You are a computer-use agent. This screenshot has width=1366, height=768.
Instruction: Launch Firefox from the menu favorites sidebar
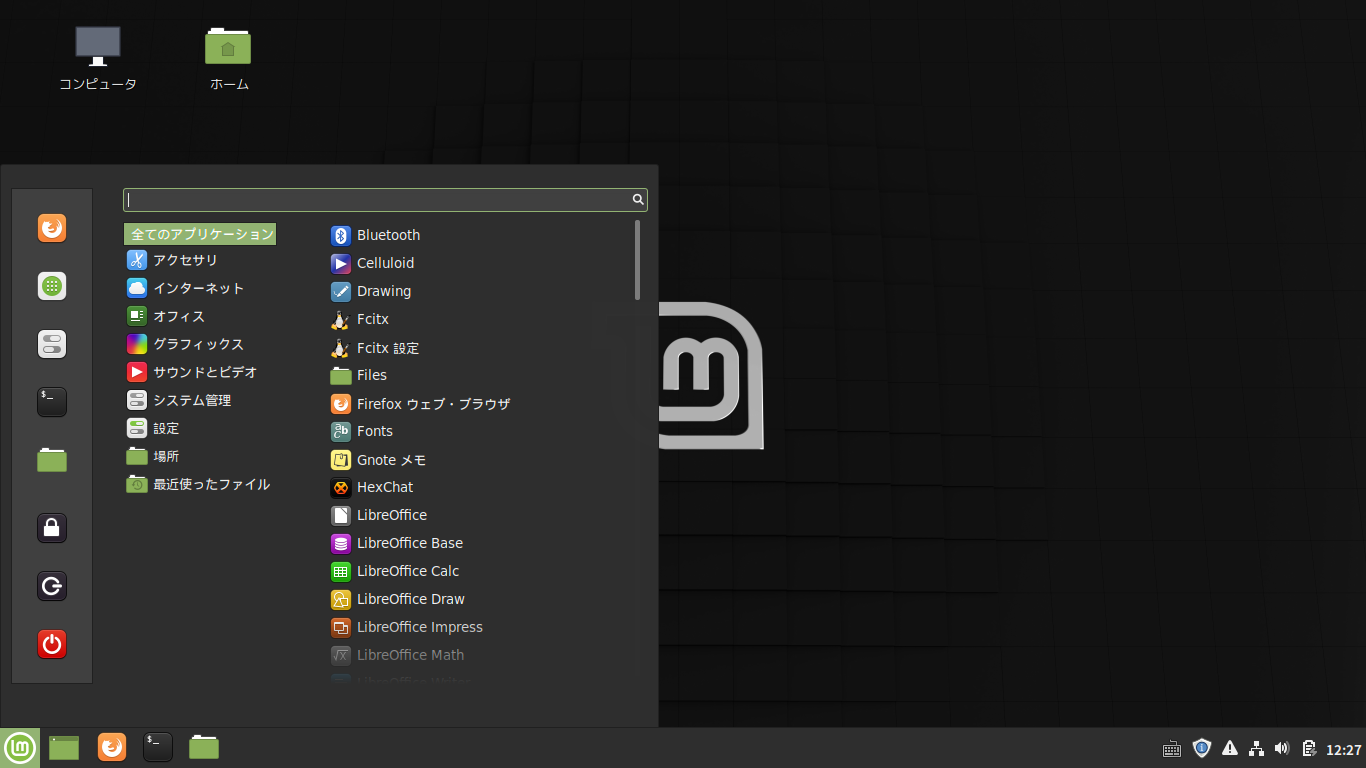click(x=52, y=228)
